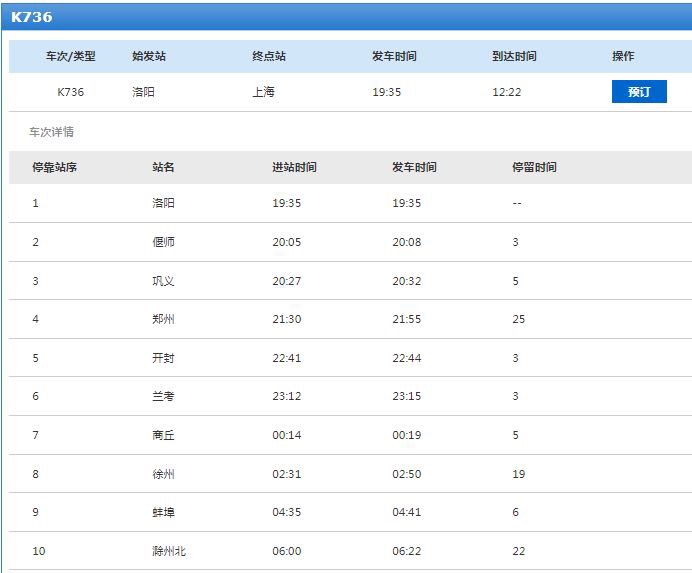
Task: Select the 车次/类型 column header
Action: pos(71,56)
